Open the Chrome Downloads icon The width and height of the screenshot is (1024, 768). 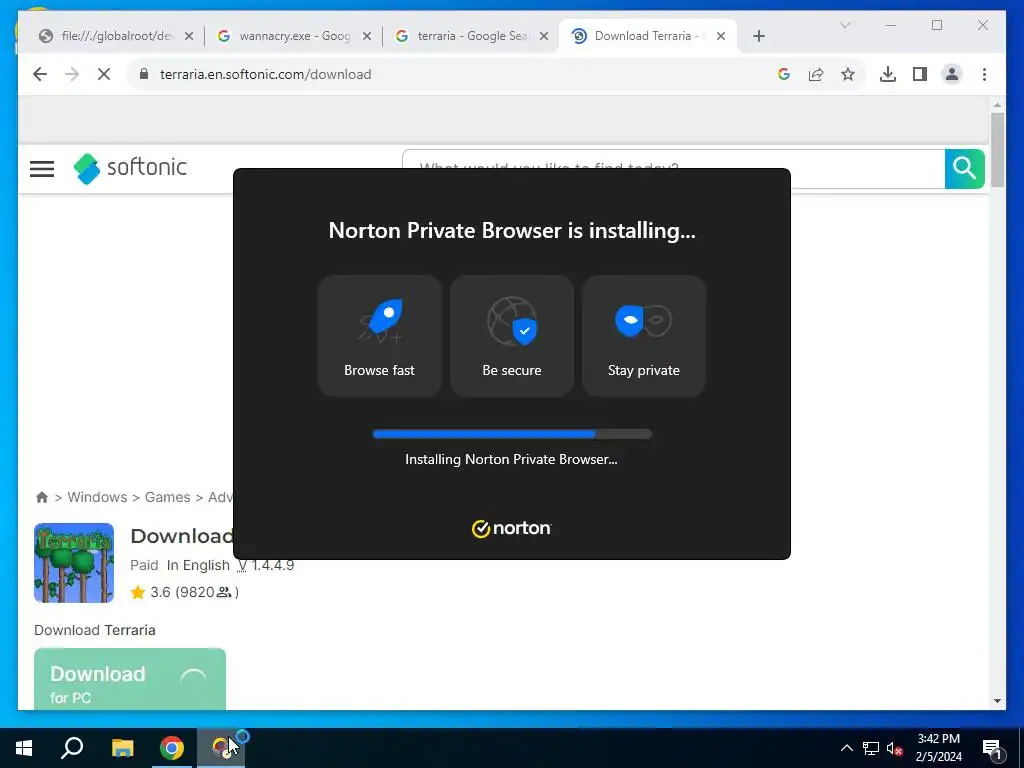pos(888,74)
